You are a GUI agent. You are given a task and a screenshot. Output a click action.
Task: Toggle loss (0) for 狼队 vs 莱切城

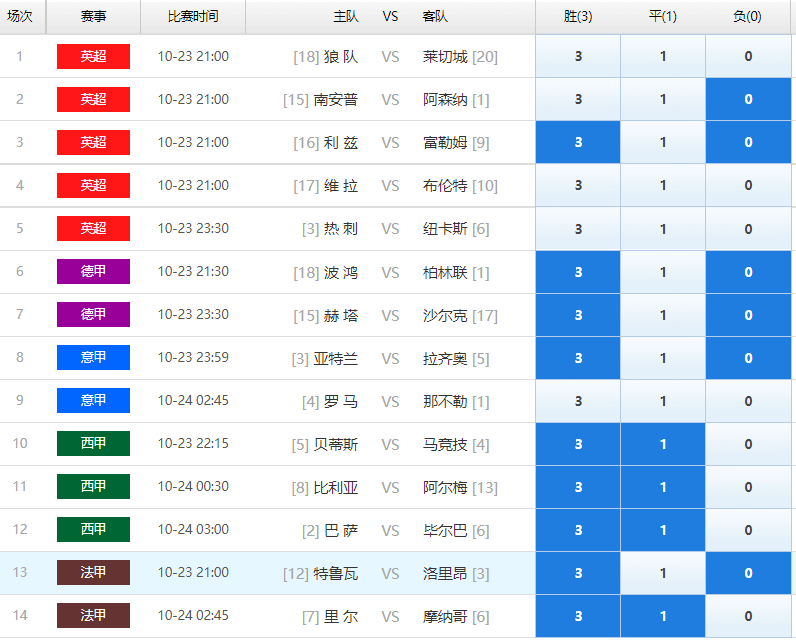748,56
